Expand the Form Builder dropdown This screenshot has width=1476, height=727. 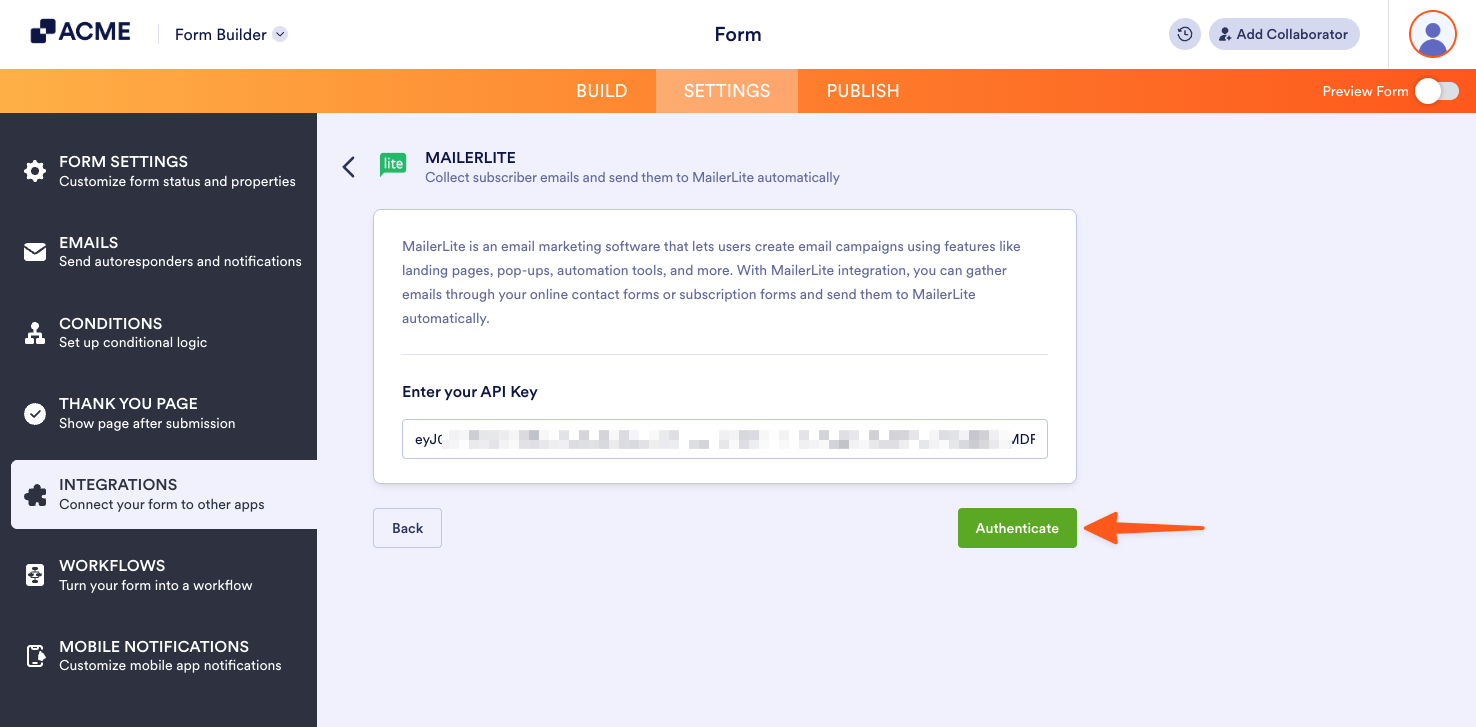pyautogui.click(x=230, y=34)
